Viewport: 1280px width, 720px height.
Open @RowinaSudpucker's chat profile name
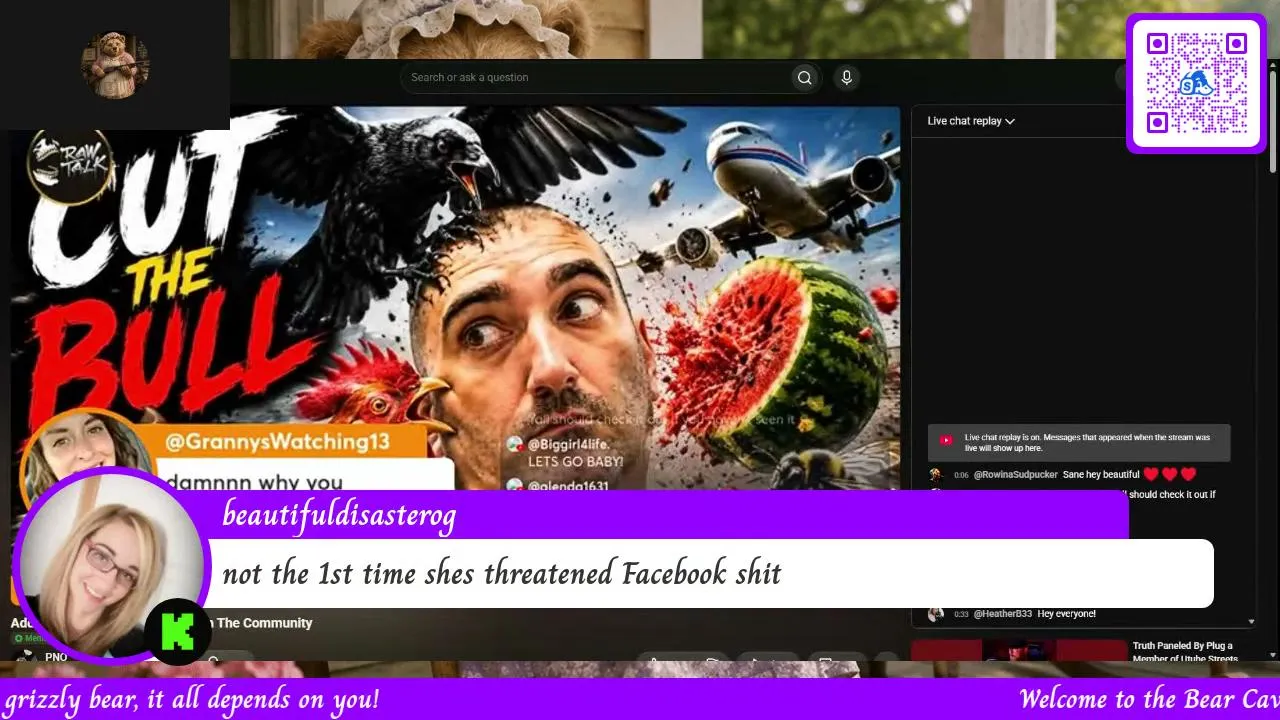pyautogui.click(x=1015, y=475)
